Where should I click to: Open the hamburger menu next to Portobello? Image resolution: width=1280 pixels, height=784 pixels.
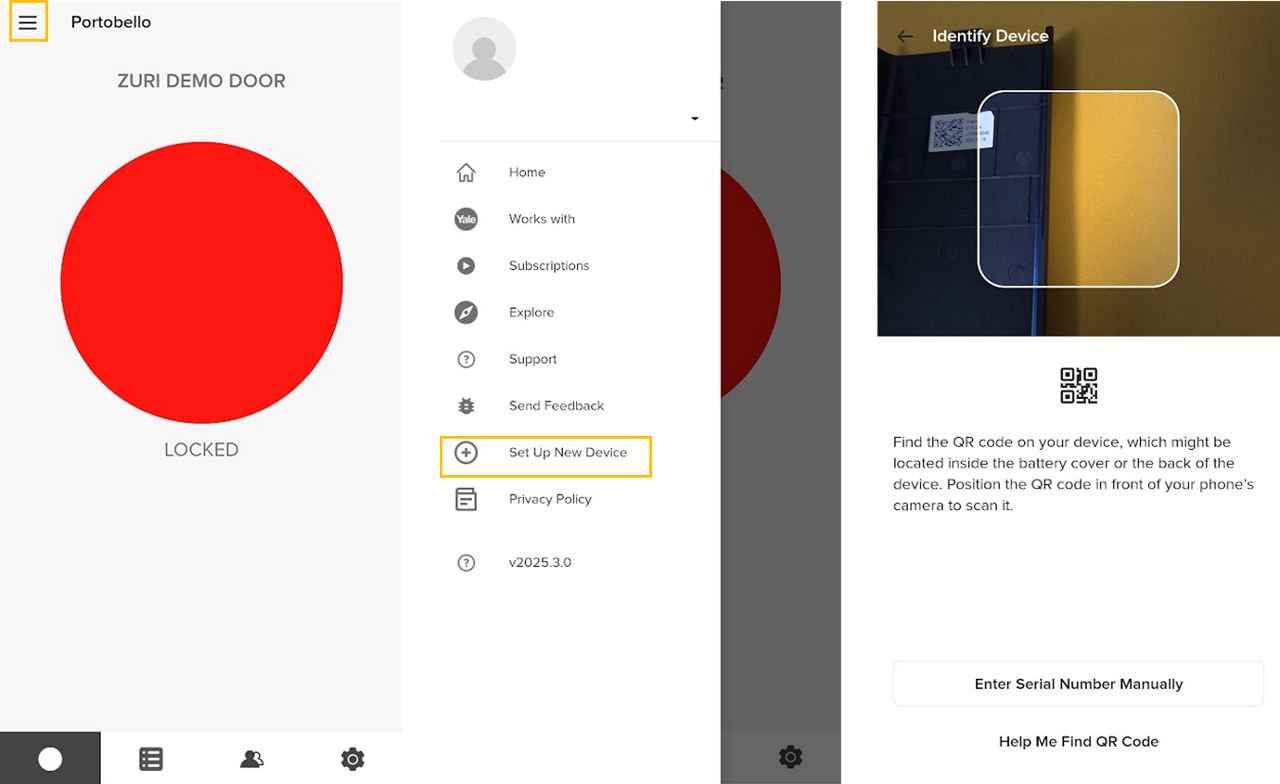pyautogui.click(x=28, y=22)
